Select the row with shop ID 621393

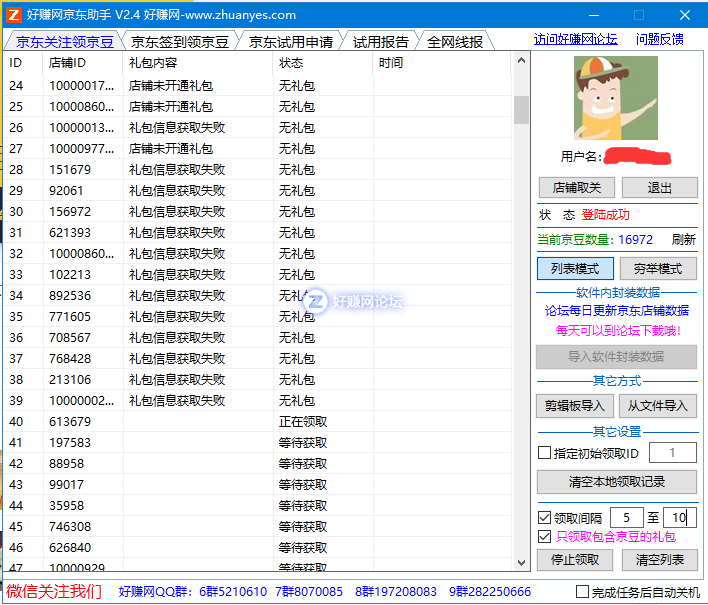tap(258, 233)
